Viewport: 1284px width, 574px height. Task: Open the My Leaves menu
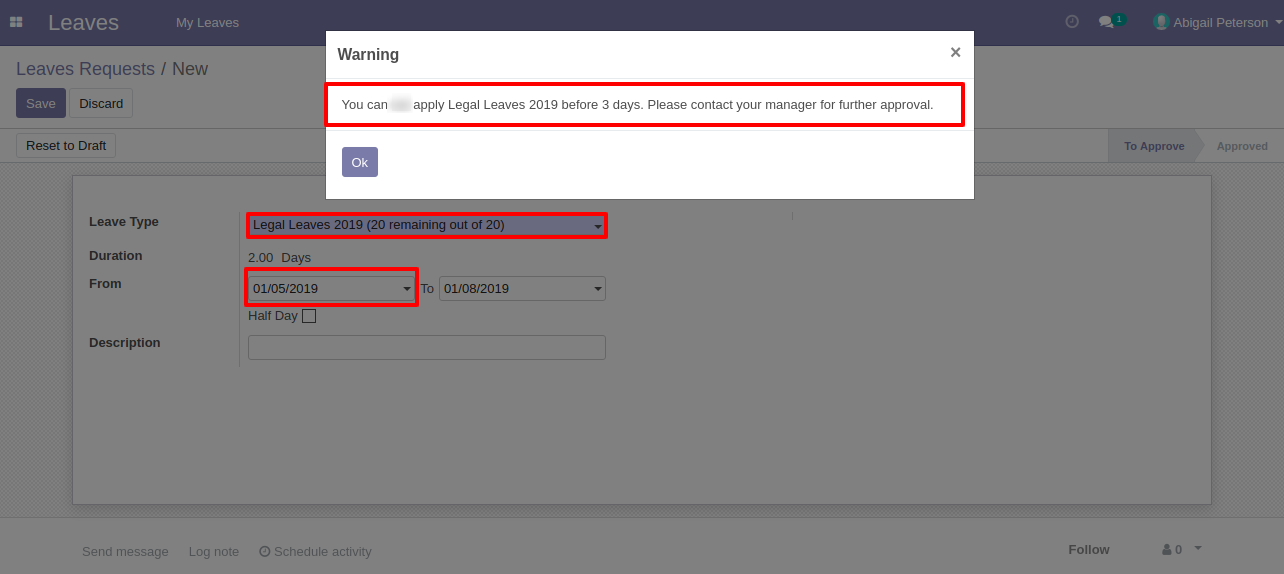207,22
